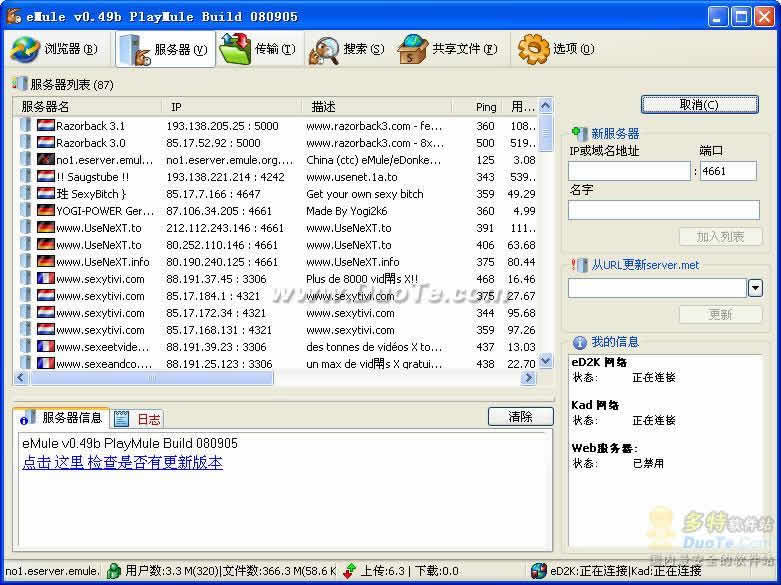
Task: Focus the 名字 name input field
Action: coord(663,210)
